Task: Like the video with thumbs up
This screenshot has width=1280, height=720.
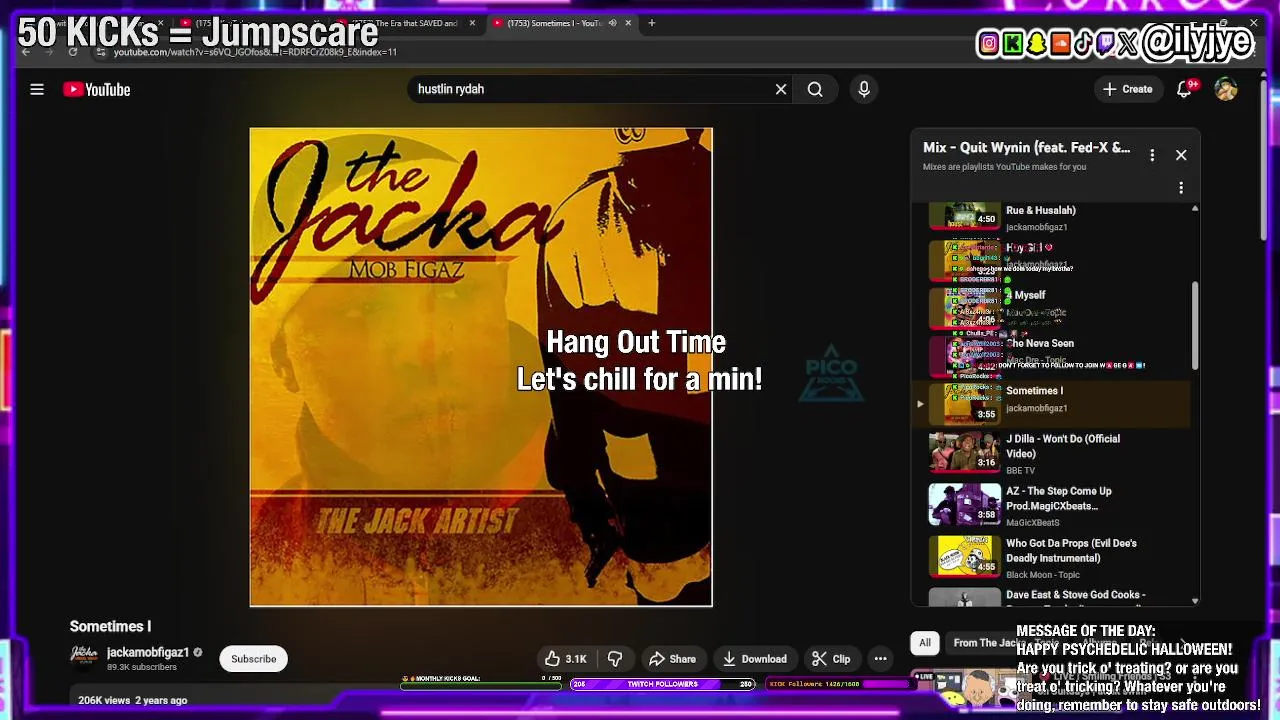Action: [x=565, y=659]
